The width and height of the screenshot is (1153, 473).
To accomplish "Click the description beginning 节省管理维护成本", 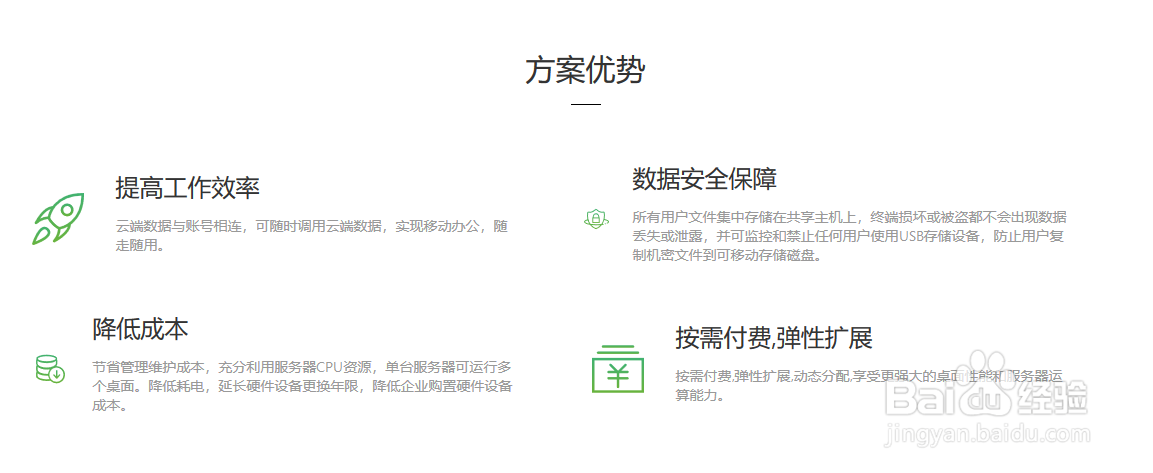I will [x=302, y=386].
